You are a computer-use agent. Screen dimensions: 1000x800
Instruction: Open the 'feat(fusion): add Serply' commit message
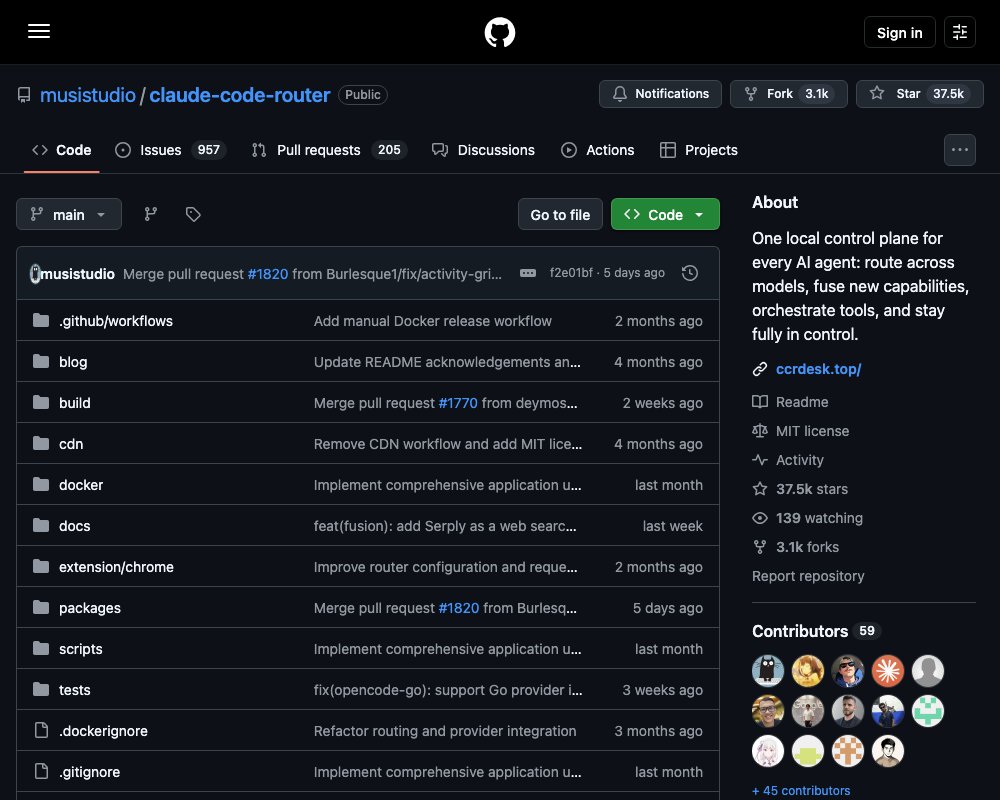pos(445,526)
